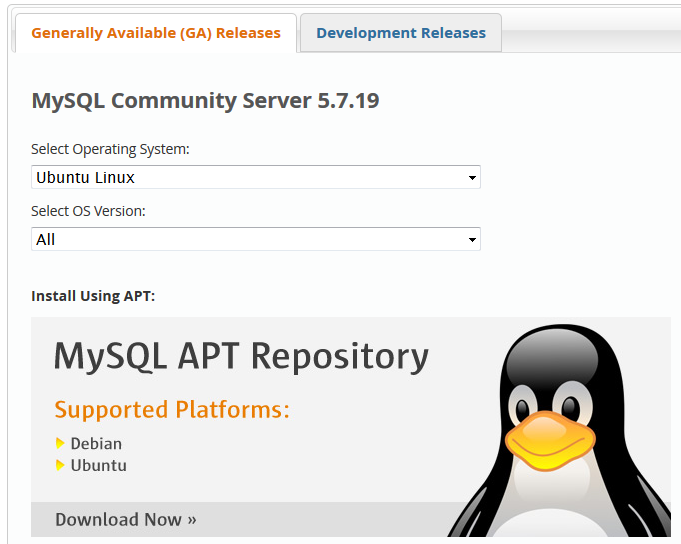The image size is (681, 544).
Task: Open the Development Releases tab
Action: [x=401, y=33]
